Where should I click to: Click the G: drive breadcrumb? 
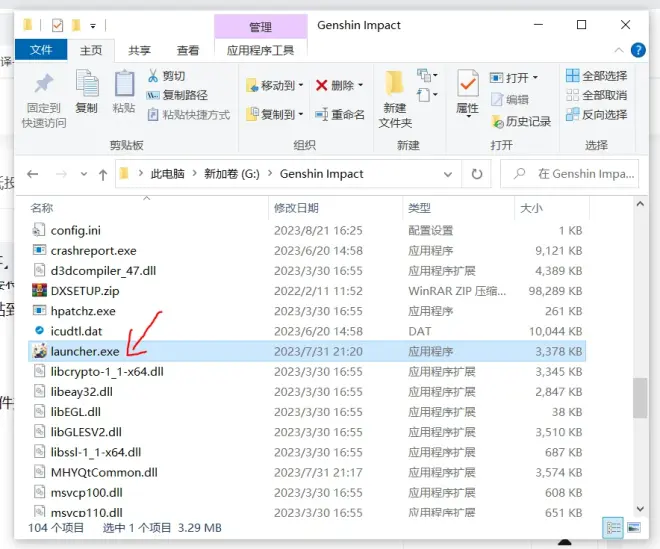(232, 174)
